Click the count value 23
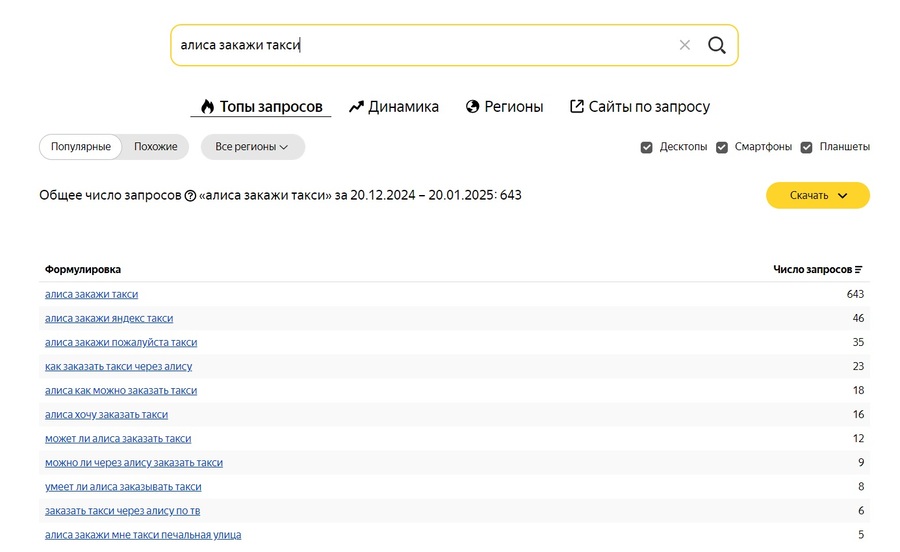900x552 pixels. tap(858, 367)
